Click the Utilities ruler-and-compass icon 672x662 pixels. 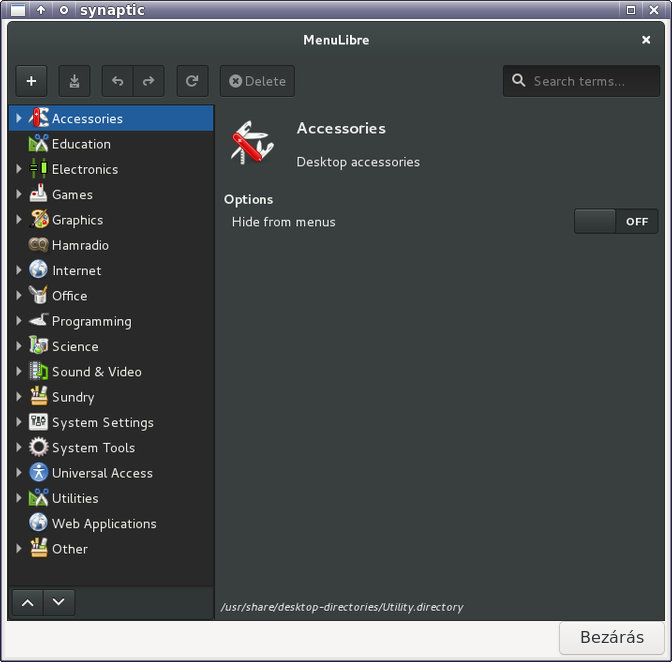[x=39, y=497]
